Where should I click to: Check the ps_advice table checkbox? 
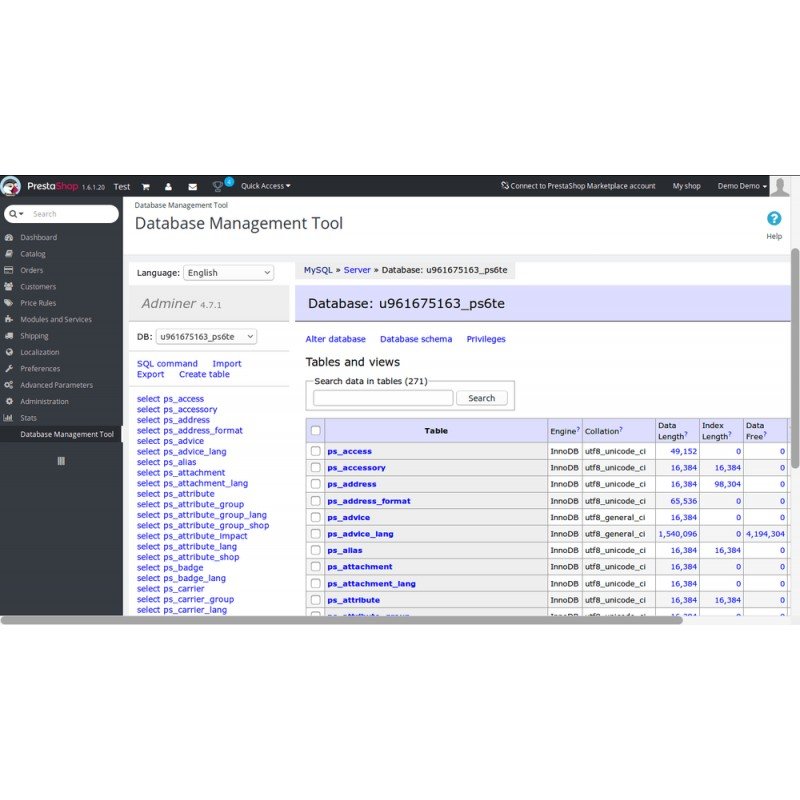[316, 517]
